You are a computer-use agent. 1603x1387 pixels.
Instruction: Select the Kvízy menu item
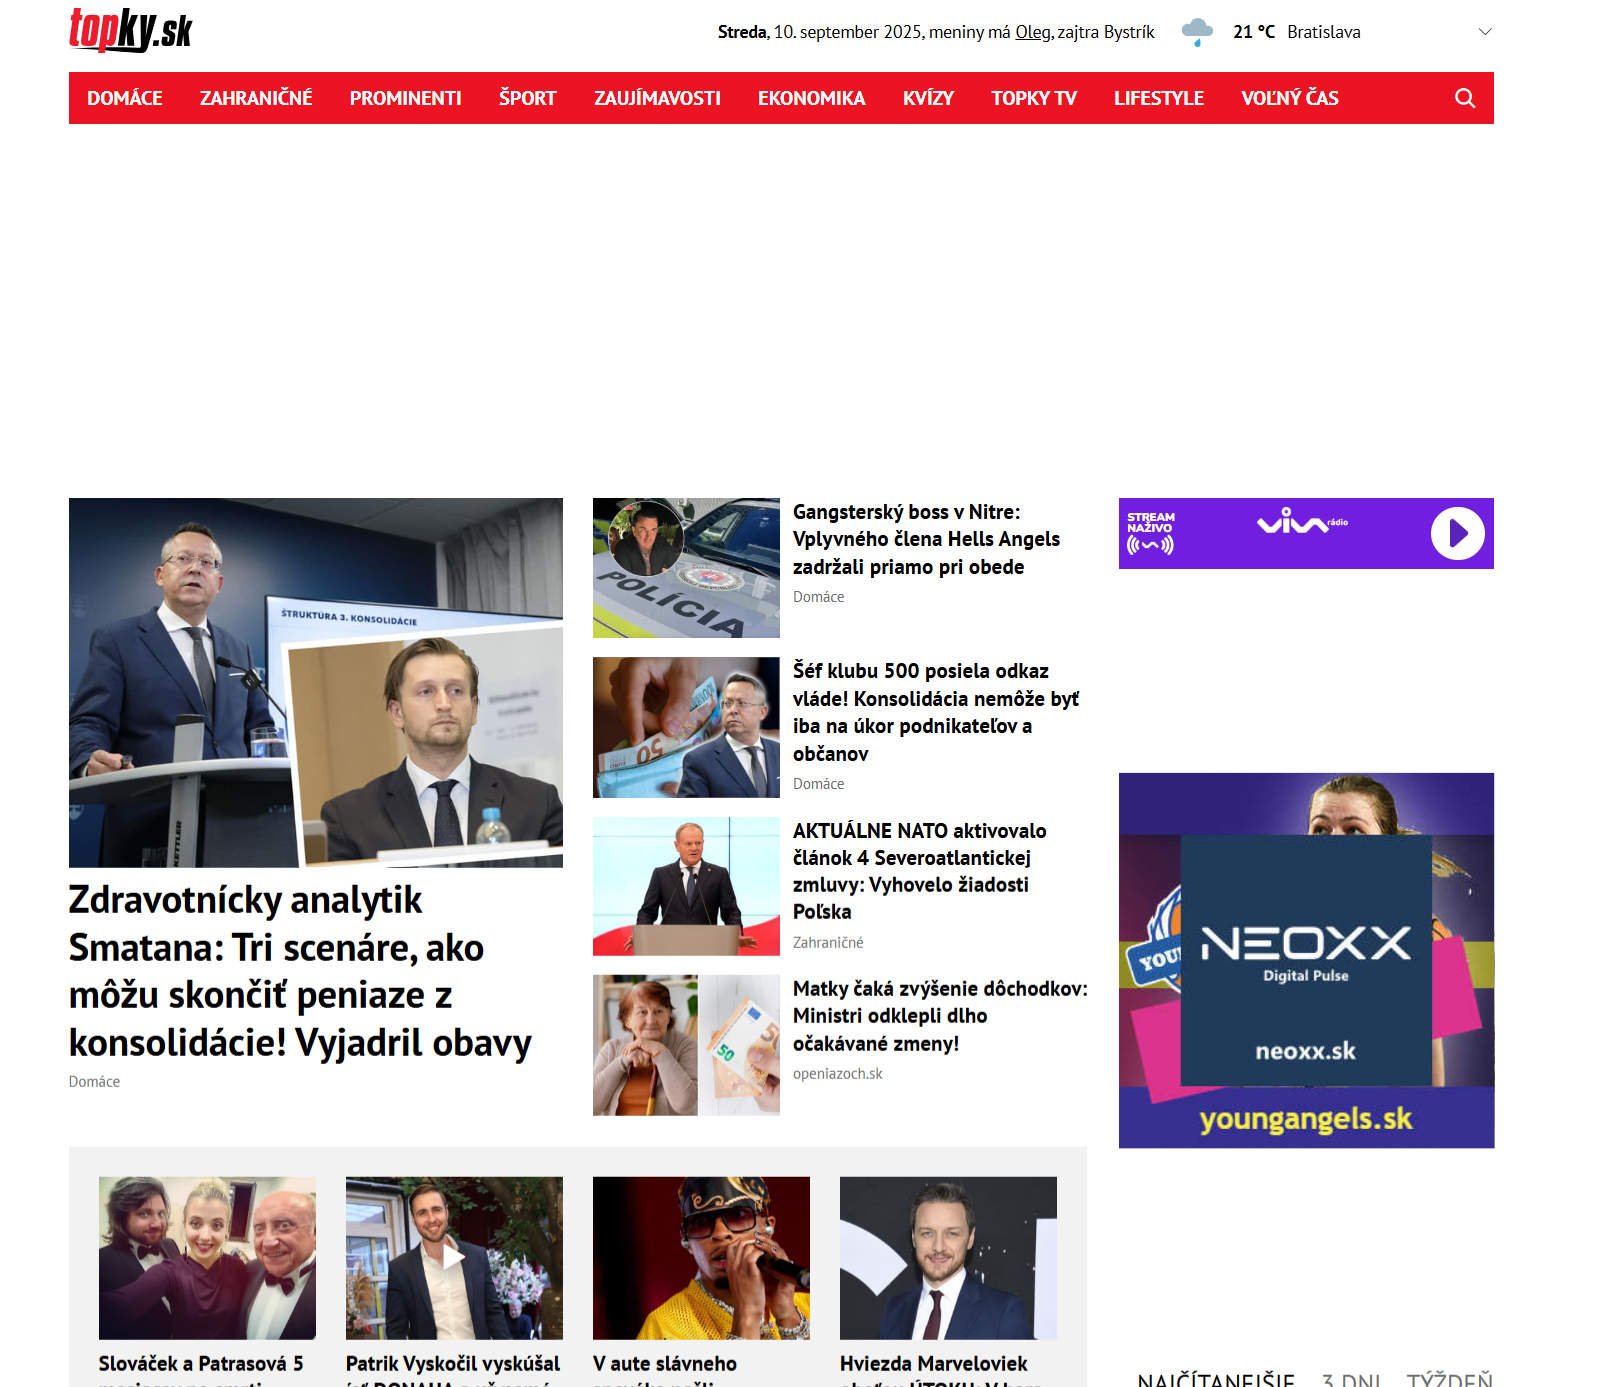tap(928, 98)
